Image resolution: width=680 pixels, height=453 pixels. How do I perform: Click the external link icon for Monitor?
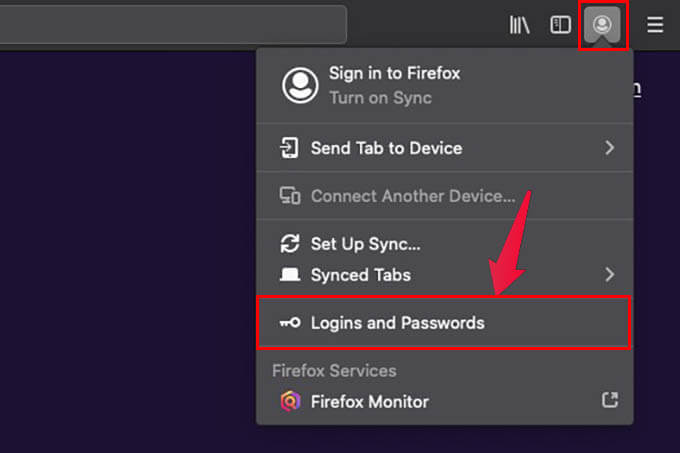click(609, 401)
